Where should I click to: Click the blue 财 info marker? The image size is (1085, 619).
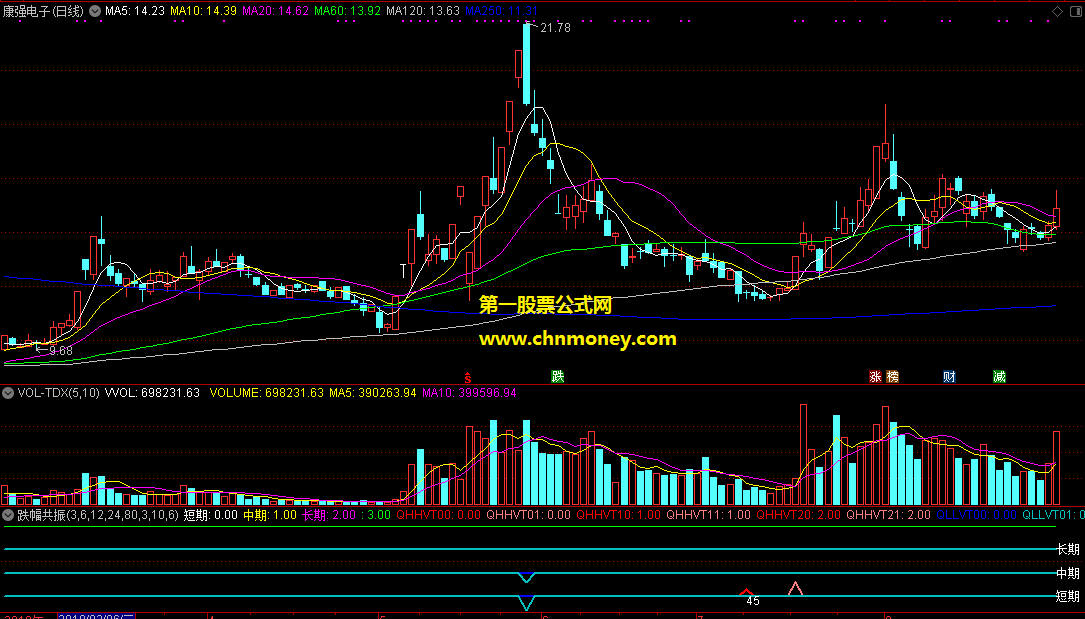click(x=949, y=376)
